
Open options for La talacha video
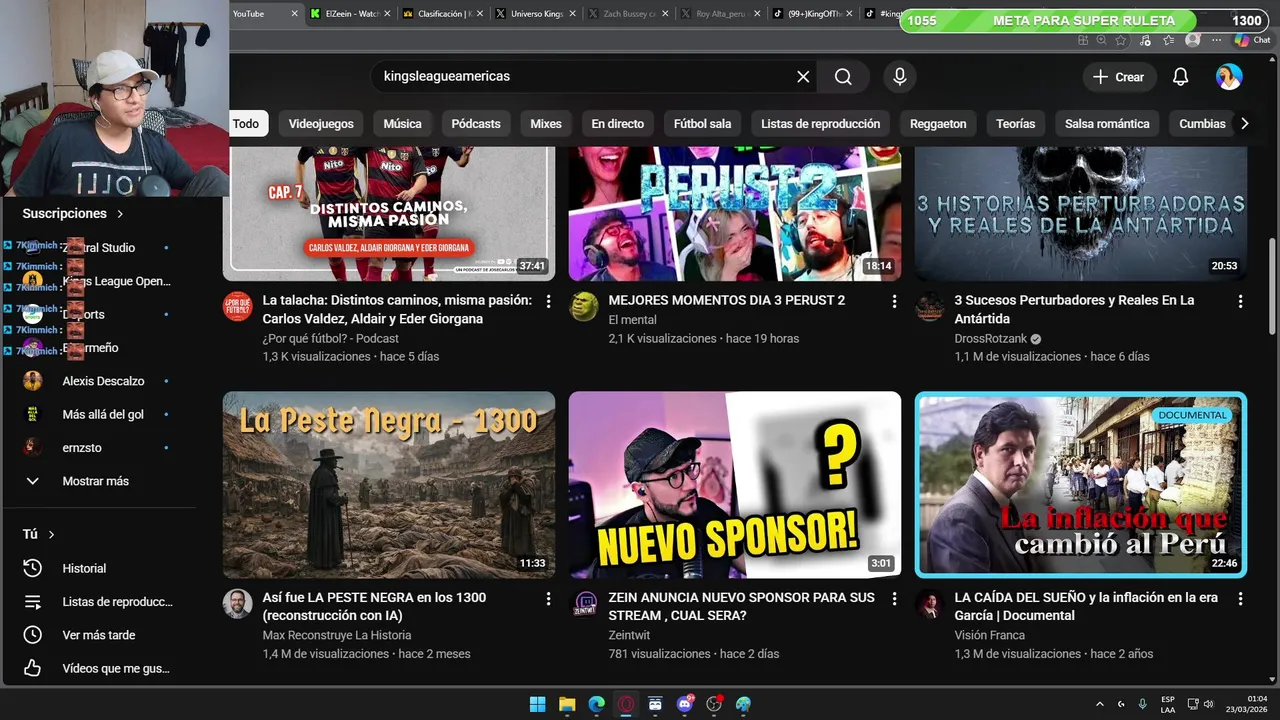tap(548, 301)
